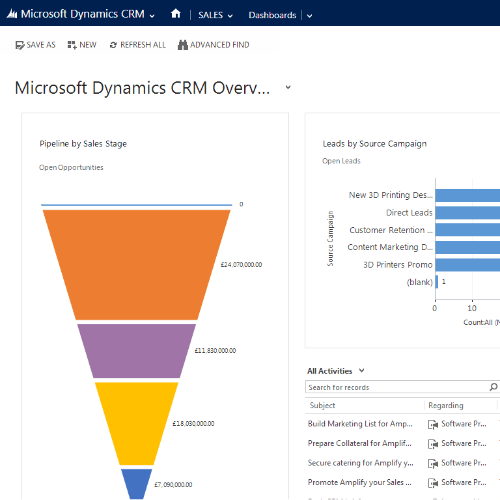Click the search magnifier icon
Viewport: 500px width, 500px height.
(494, 387)
